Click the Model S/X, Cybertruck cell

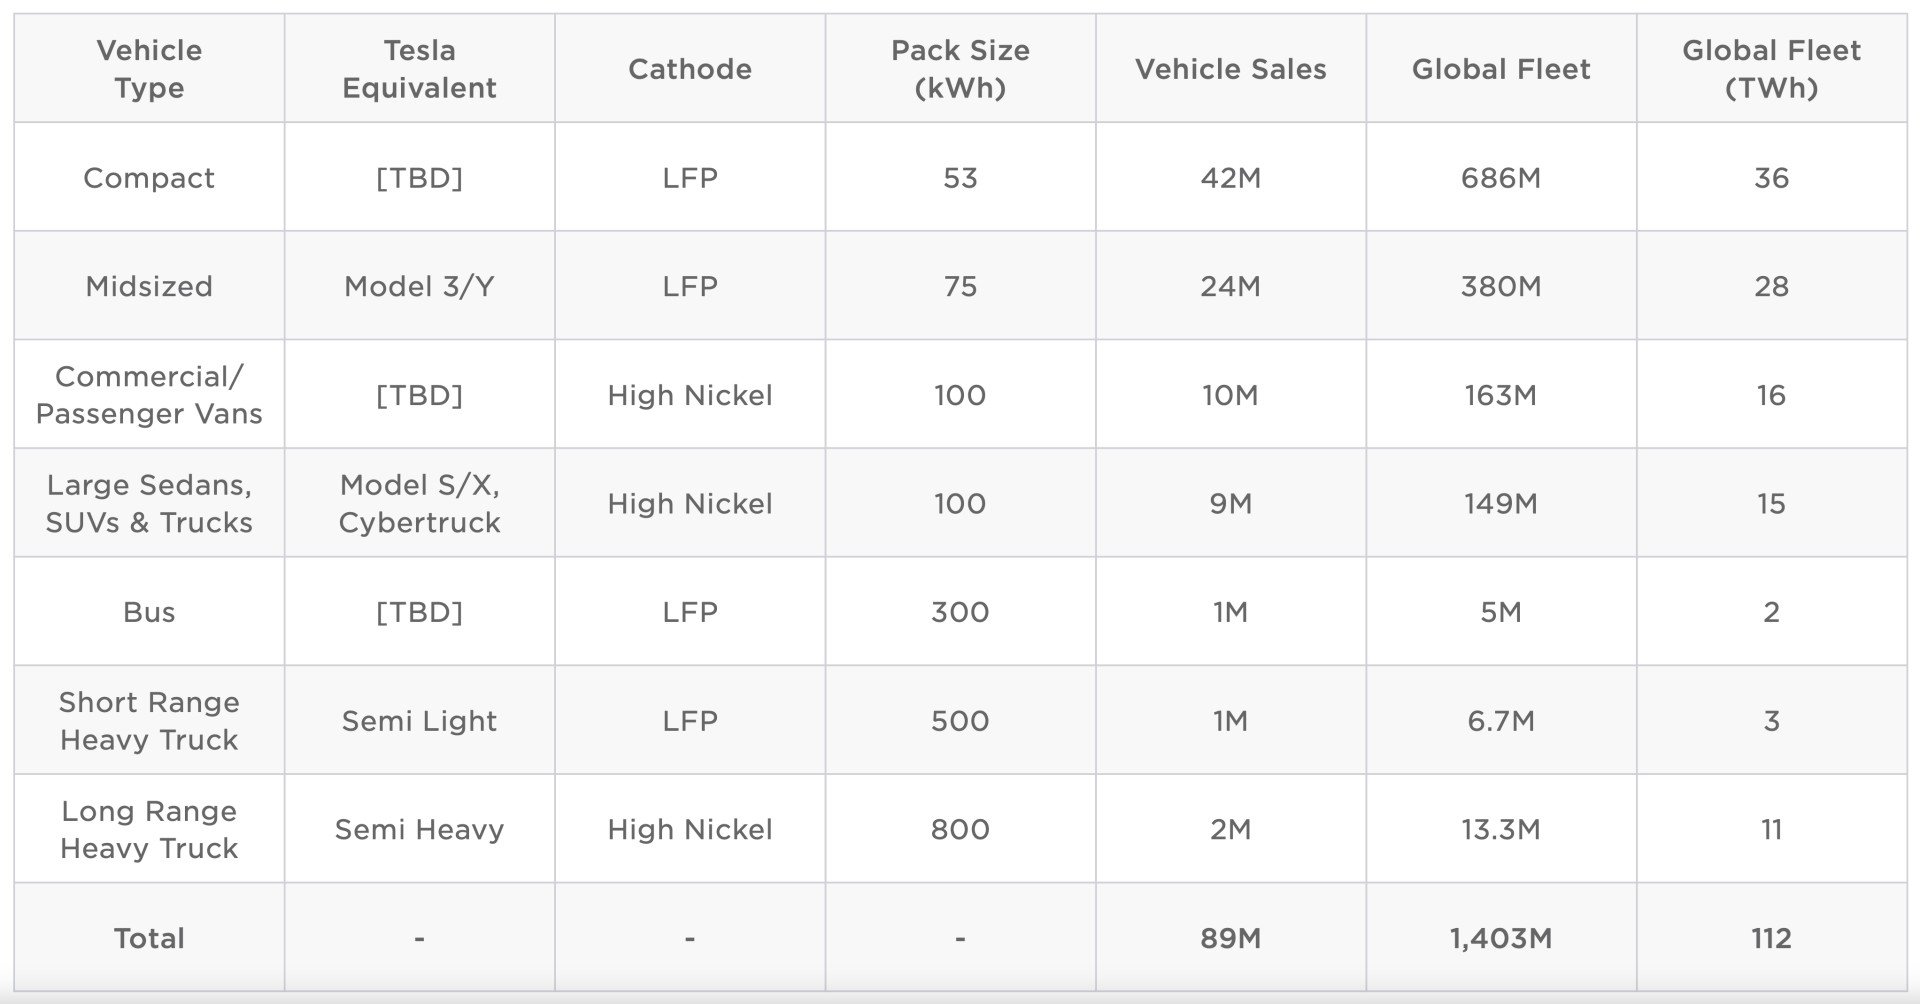419,504
